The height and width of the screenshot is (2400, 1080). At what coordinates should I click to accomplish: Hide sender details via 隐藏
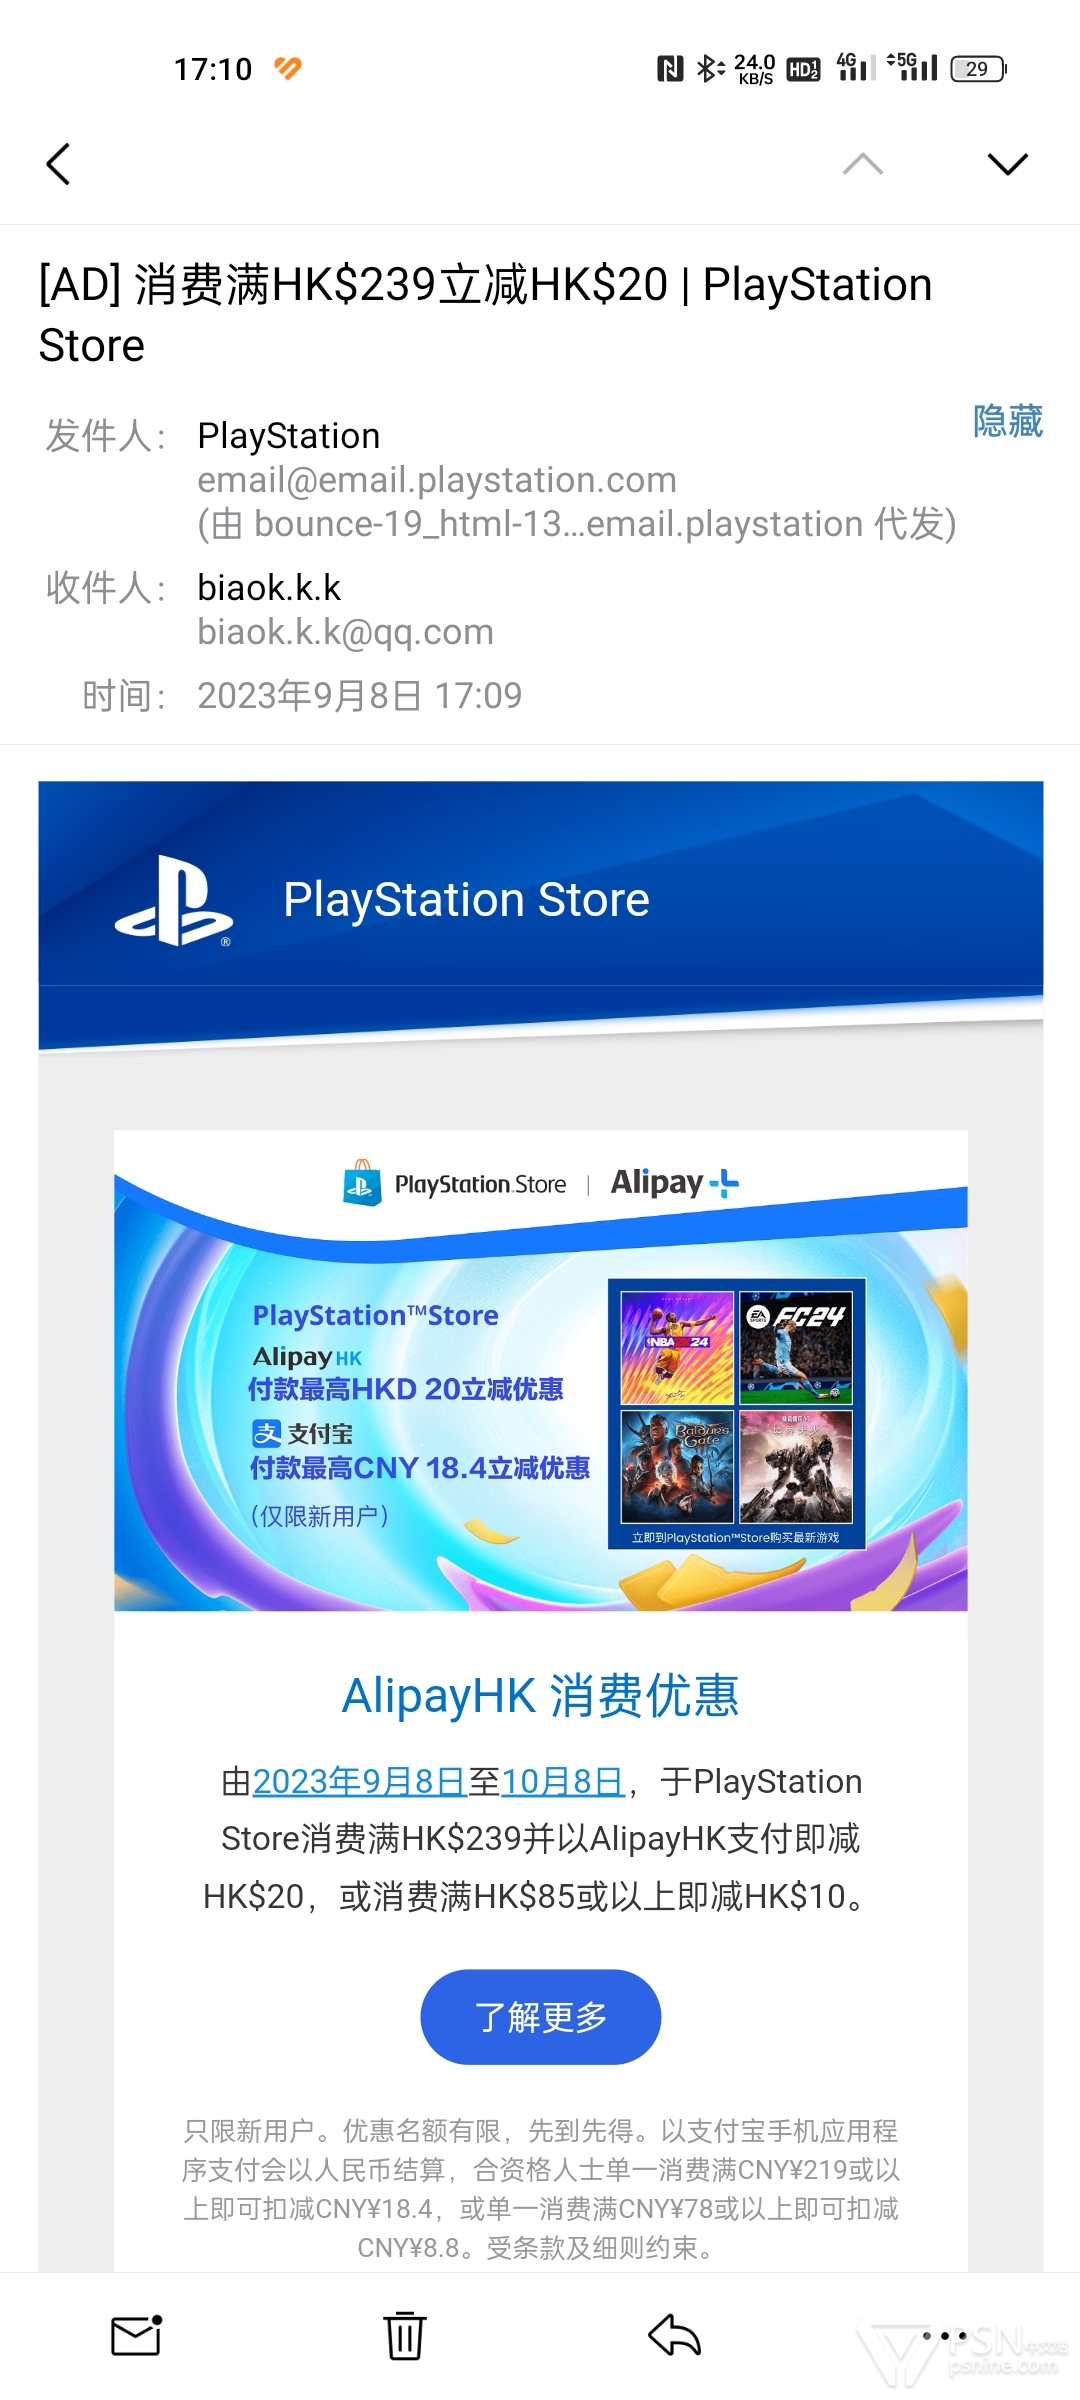coord(1007,421)
